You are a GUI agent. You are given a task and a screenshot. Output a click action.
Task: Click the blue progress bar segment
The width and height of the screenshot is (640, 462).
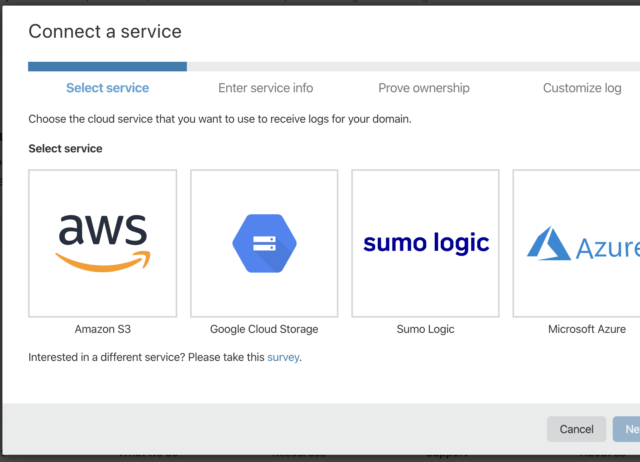[107, 67]
